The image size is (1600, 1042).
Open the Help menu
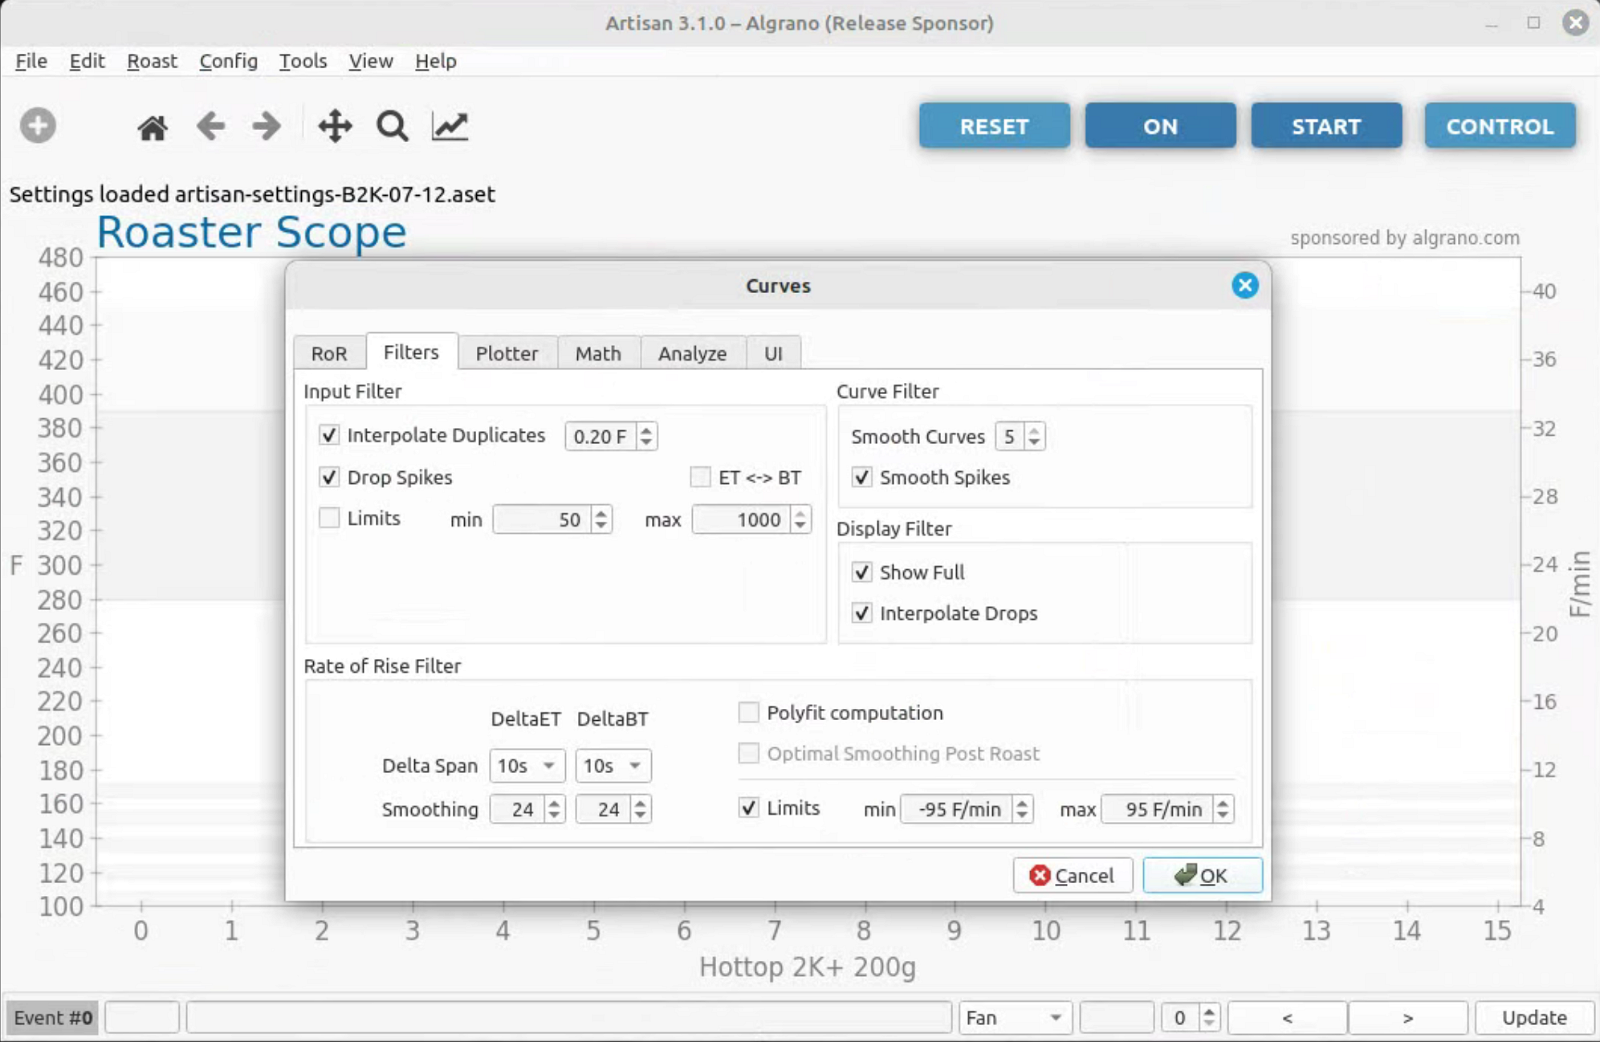435,61
